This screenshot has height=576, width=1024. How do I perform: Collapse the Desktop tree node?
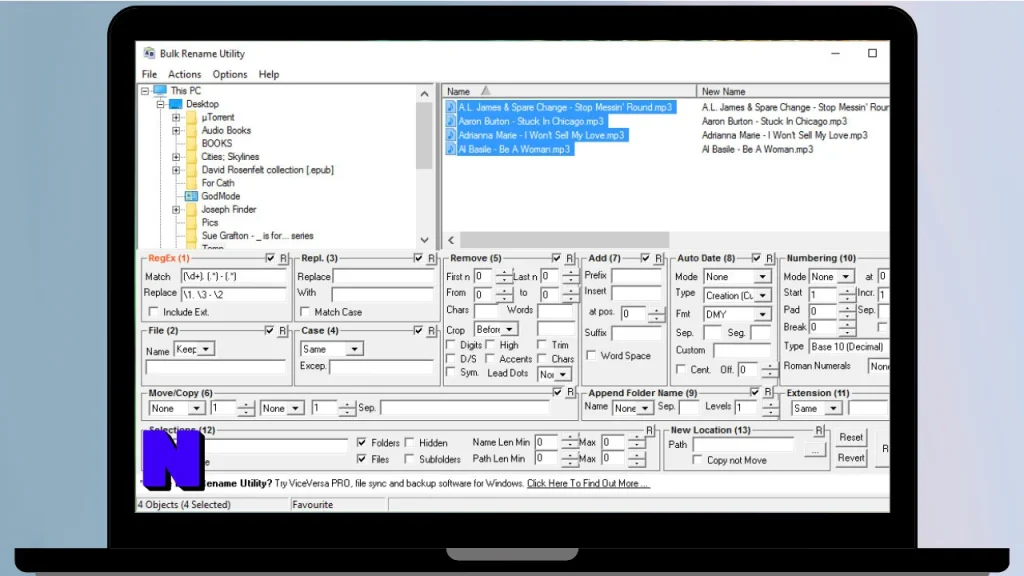point(161,104)
